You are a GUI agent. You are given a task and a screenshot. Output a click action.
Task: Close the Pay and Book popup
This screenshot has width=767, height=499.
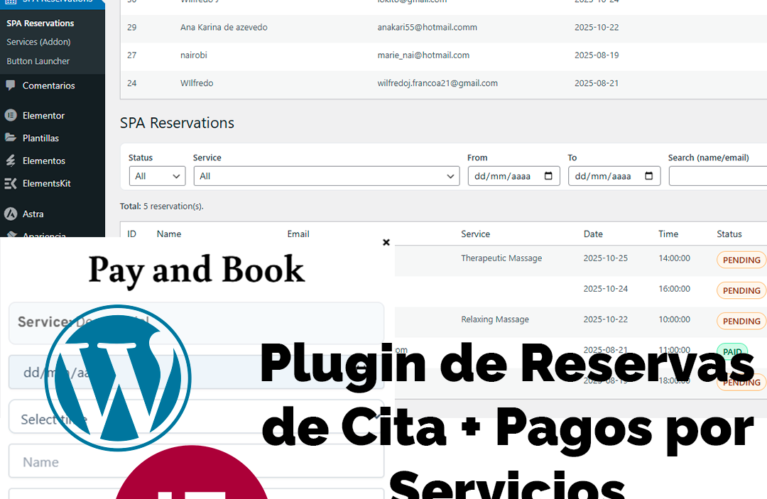(x=386, y=242)
